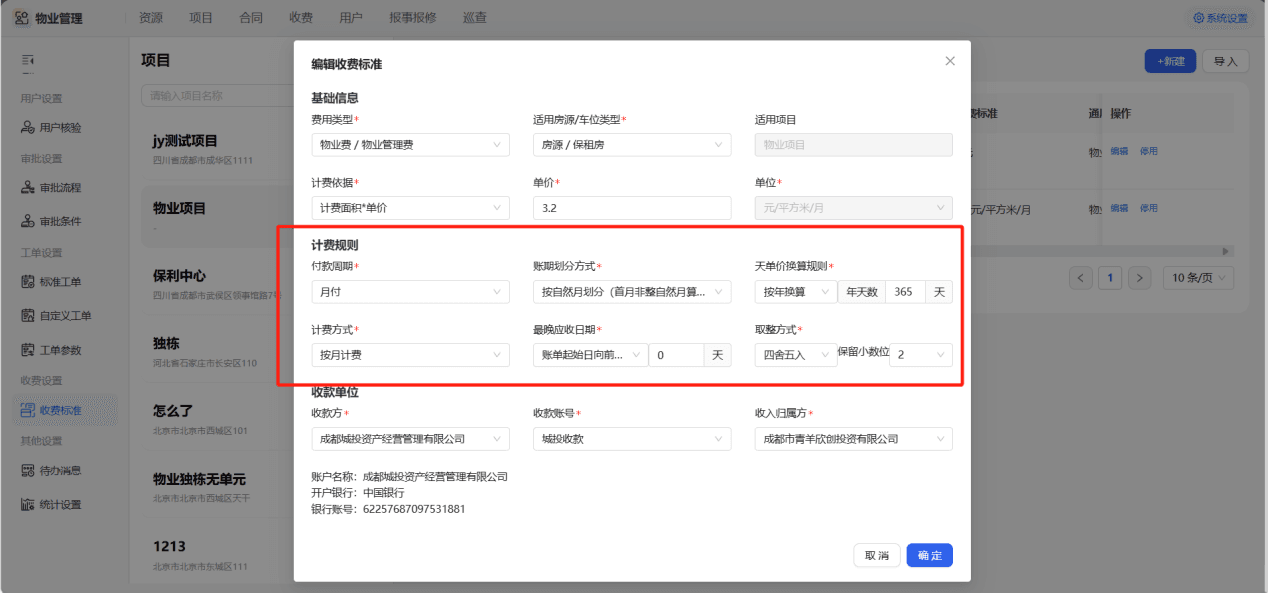Open the 收费 top menu

(300, 18)
